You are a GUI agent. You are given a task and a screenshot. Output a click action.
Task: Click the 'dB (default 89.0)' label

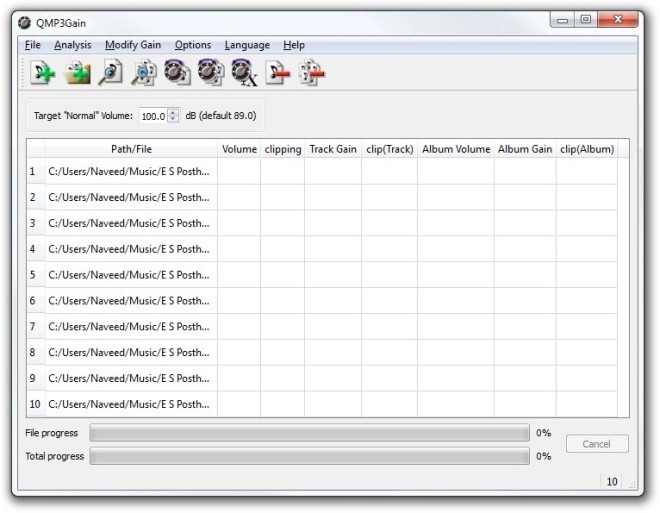(221, 115)
